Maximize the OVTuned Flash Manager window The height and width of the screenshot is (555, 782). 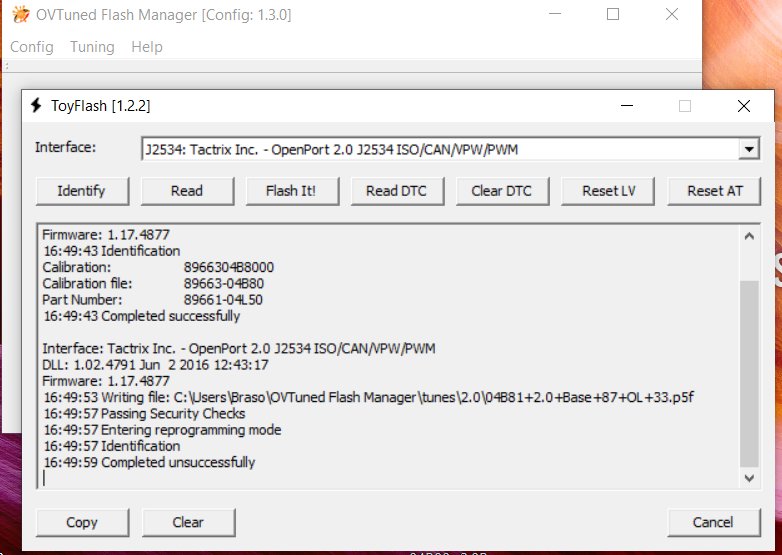click(x=613, y=14)
